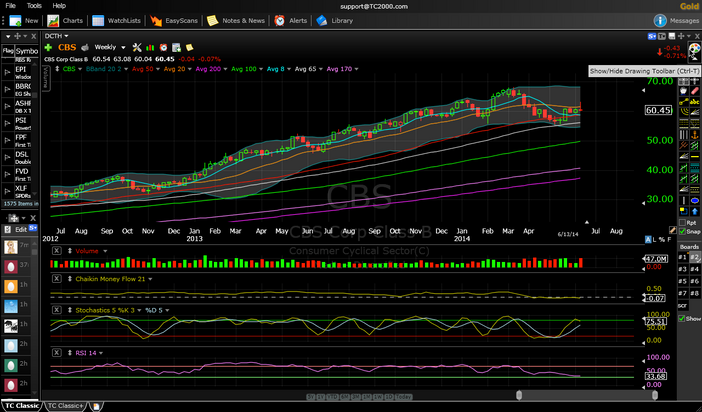Open Library from the toolbar
Image resolution: width=702 pixels, height=412 pixels.
tap(334, 21)
